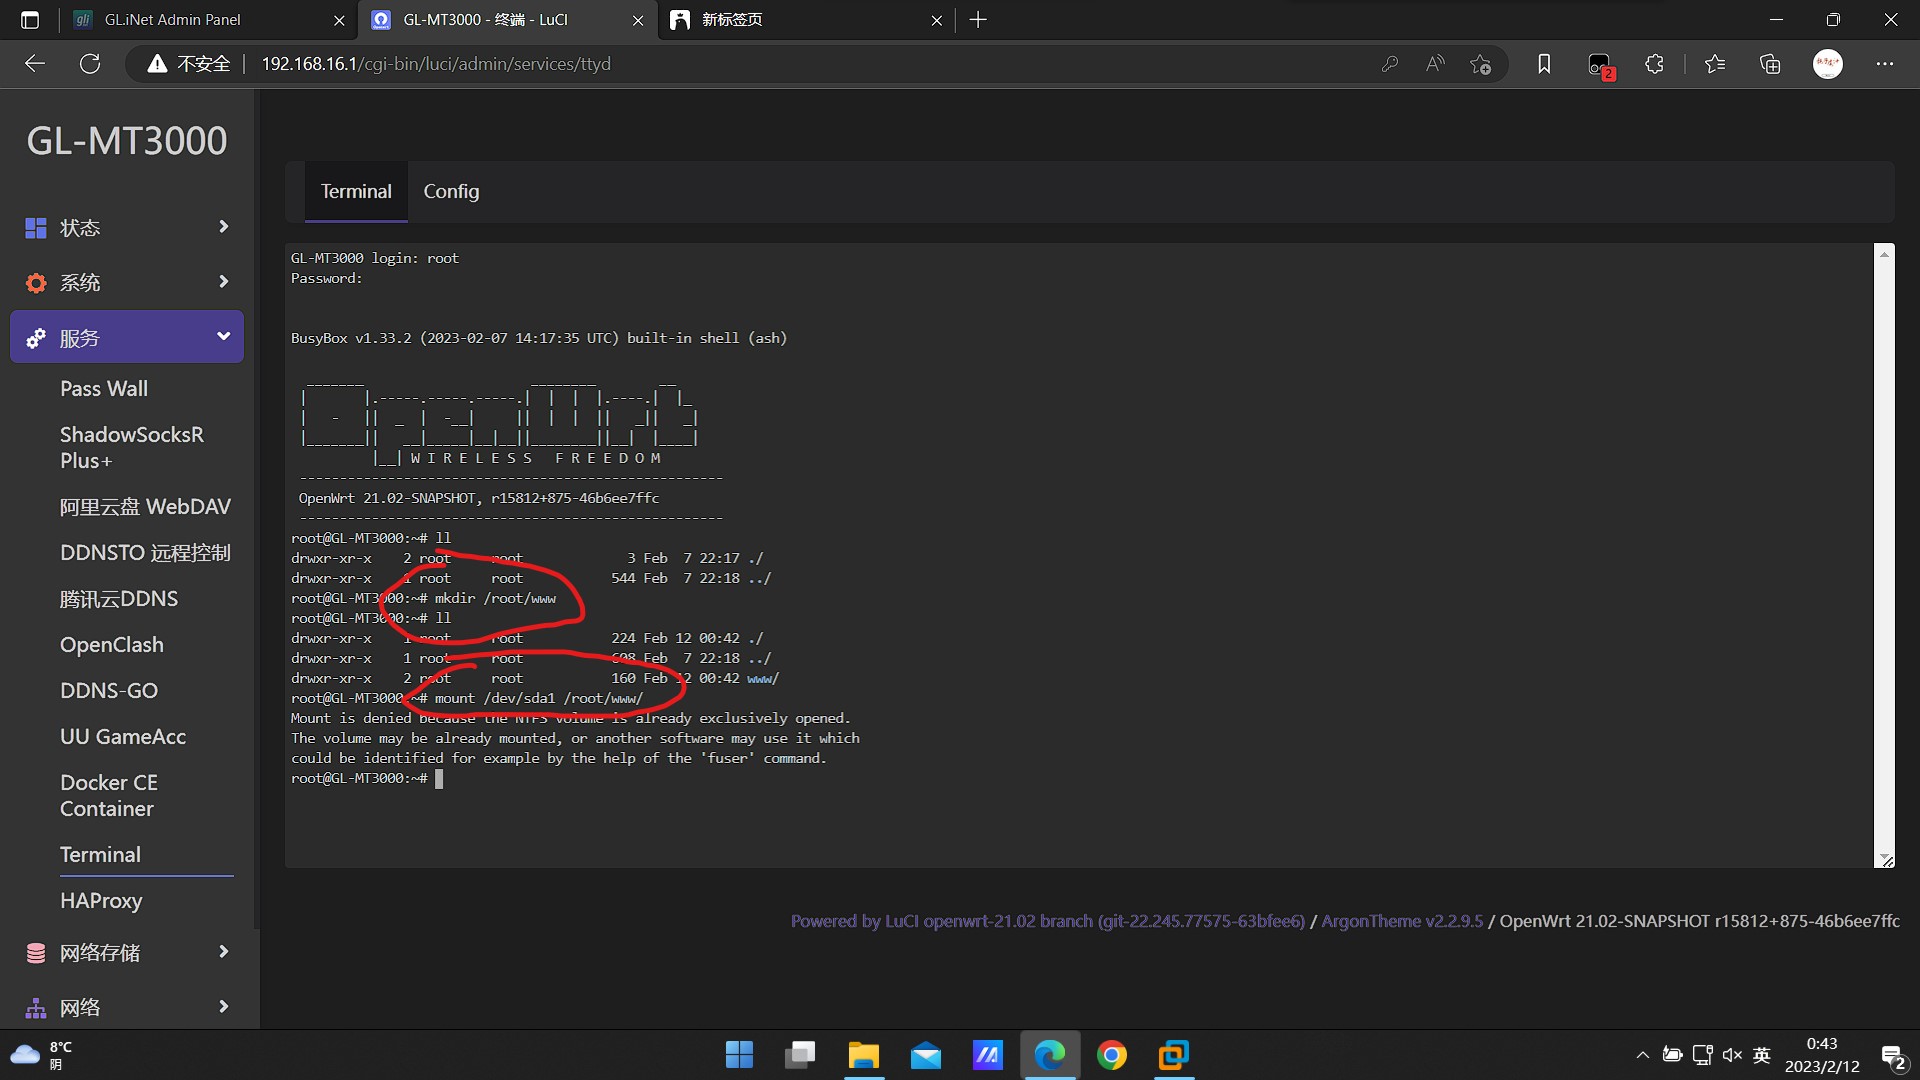This screenshot has height=1080, width=1920.
Task: Open the browser extensions puzzle icon
Action: pyautogui.click(x=1654, y=64)
